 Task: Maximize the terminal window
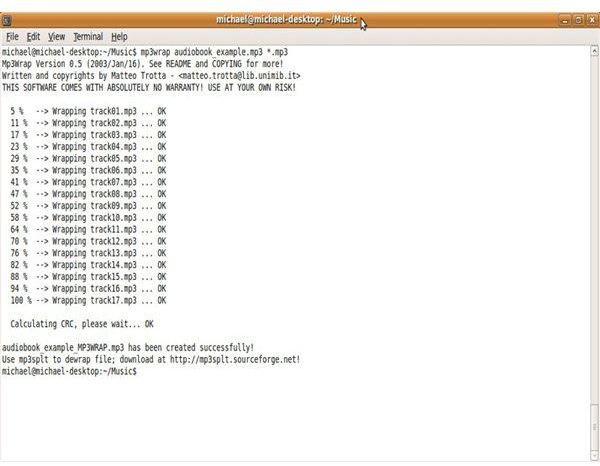(x=579, y=20)
